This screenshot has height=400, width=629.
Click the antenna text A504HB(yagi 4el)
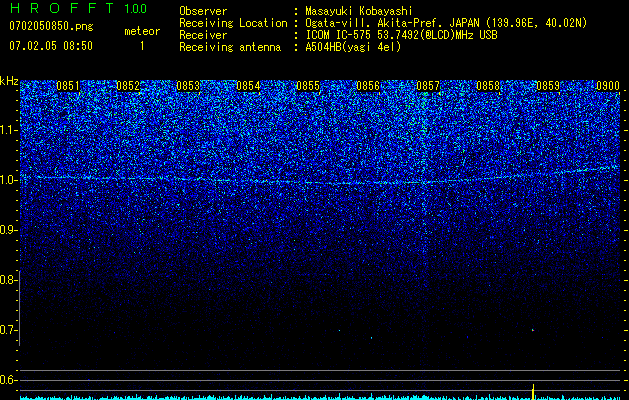353,47
